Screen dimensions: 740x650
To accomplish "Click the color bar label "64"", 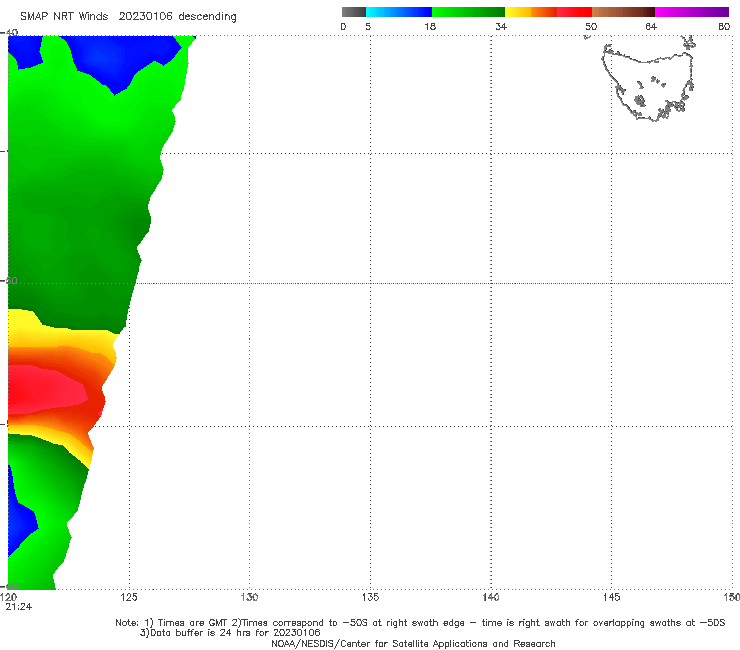I will (x=651, y=26).
